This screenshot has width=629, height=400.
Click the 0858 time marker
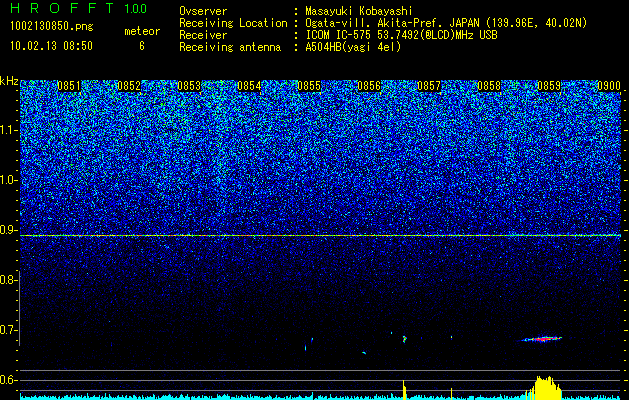[489, 86]
